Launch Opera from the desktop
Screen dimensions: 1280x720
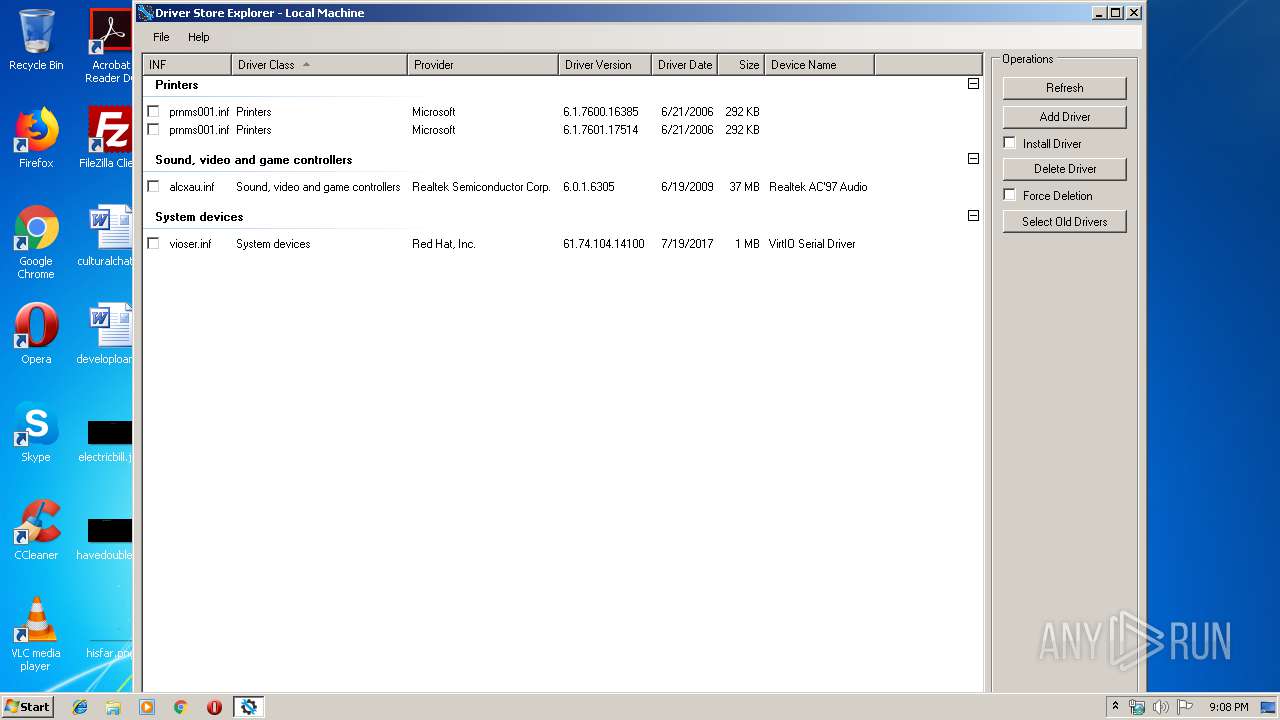pyautogui.click(x=36, y=334)
